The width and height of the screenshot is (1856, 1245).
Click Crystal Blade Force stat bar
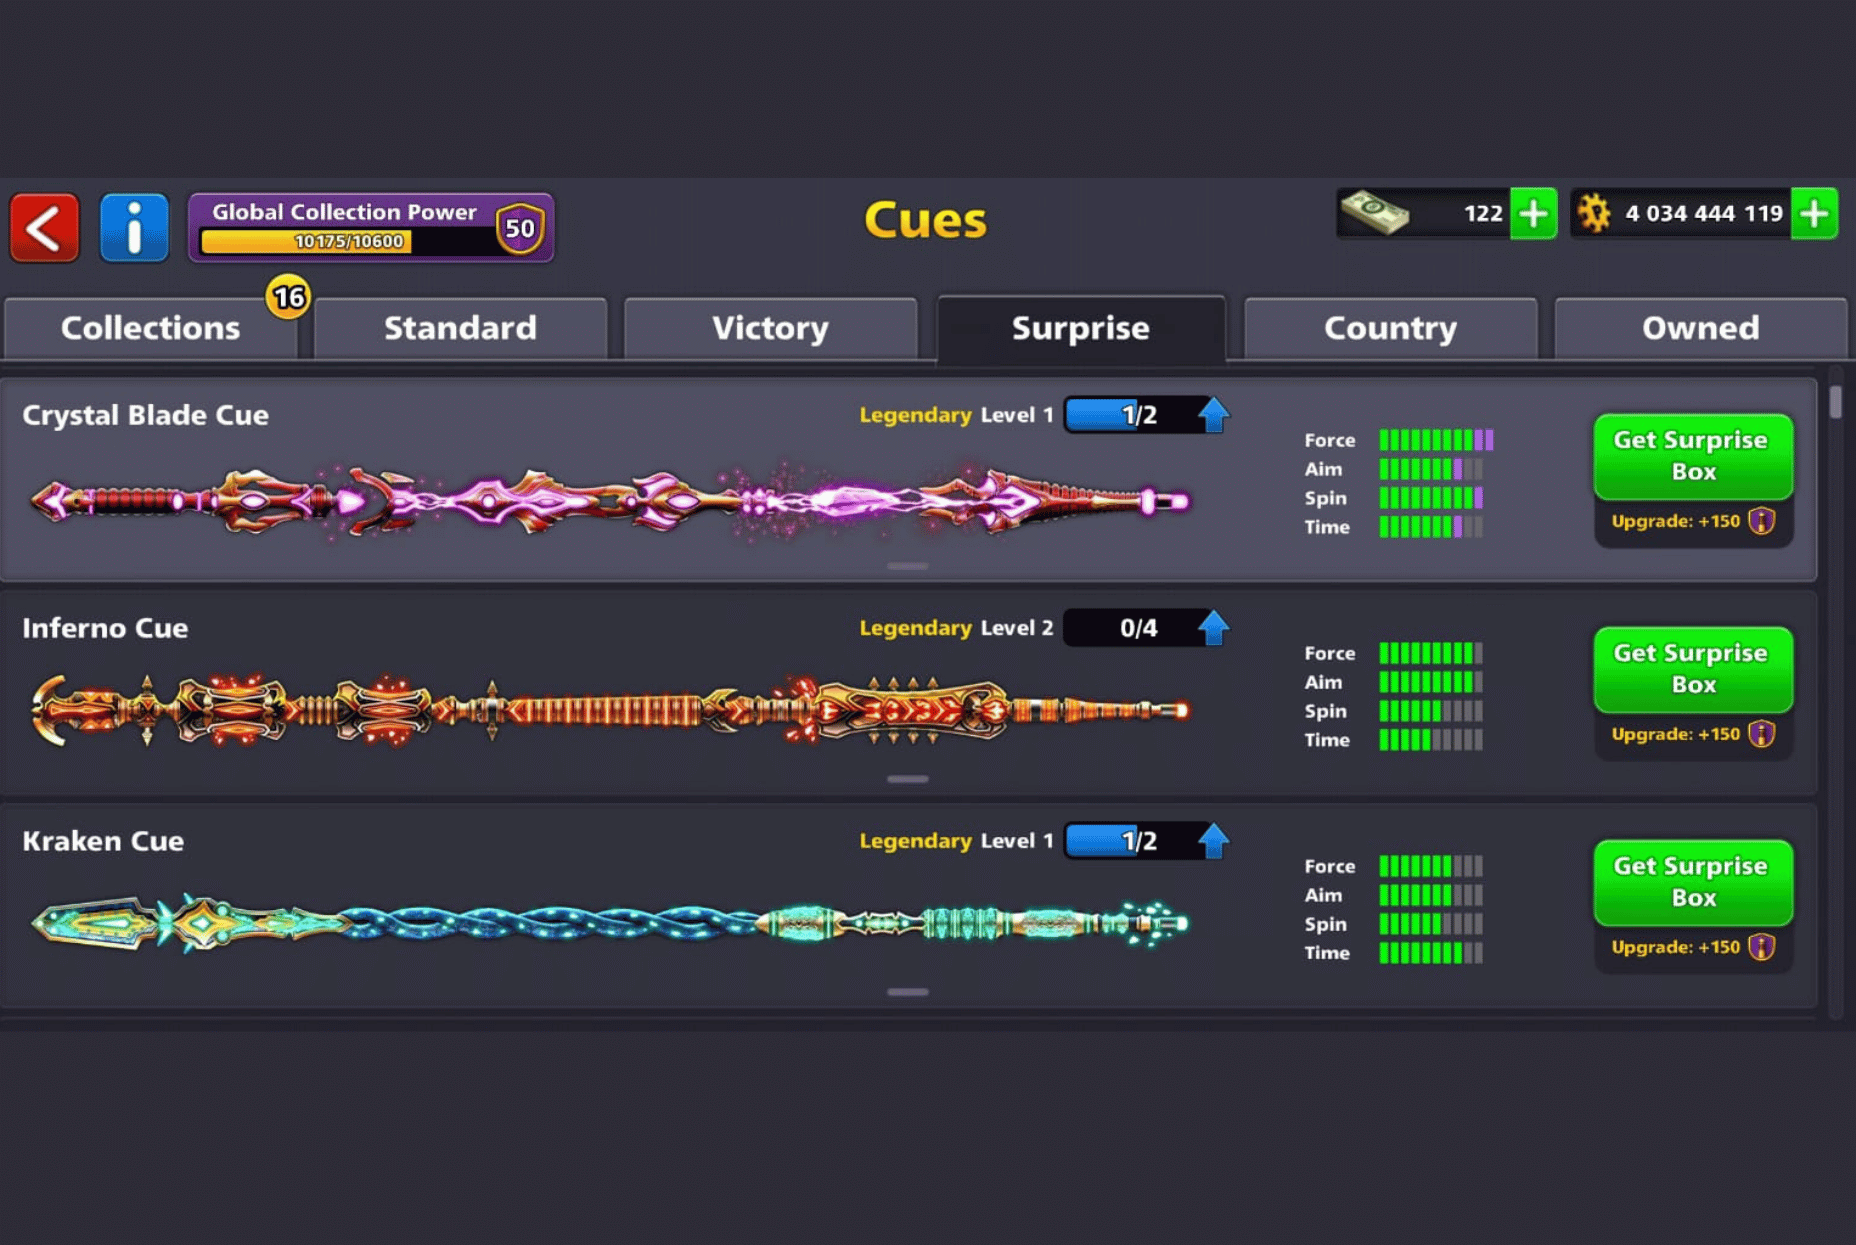click(1436, 440)
